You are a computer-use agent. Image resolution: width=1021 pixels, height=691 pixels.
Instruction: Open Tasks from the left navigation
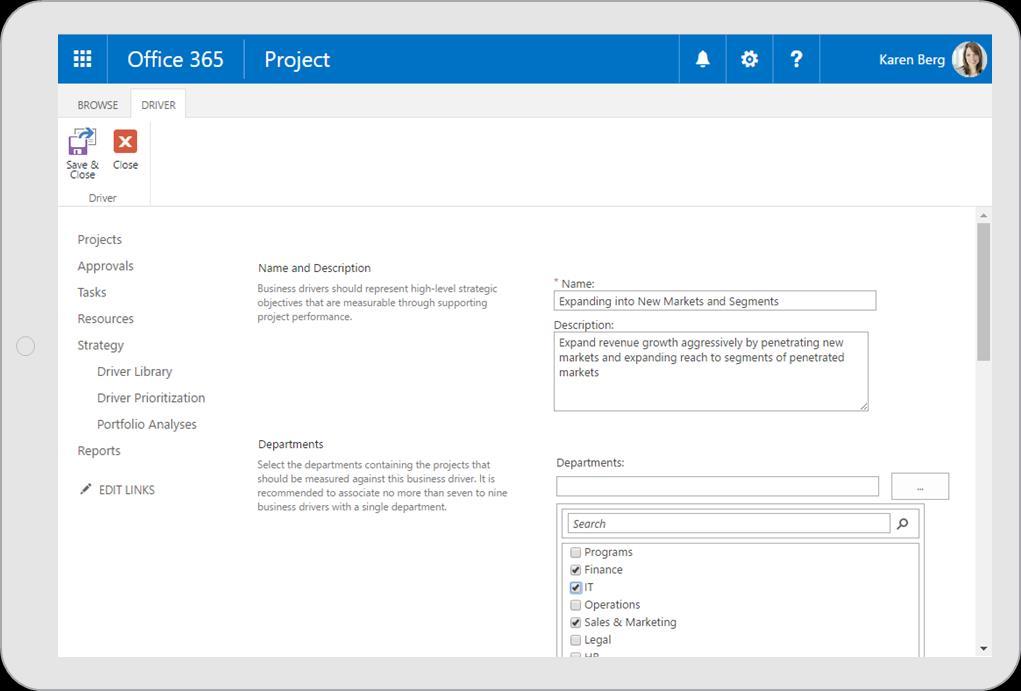tap(92, 292)
